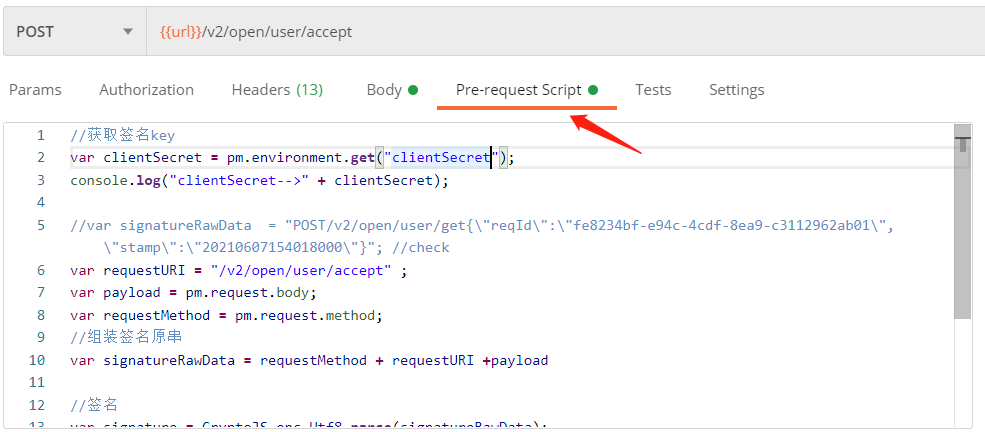Switch to the Tests tab
The height and width of the screenshot is (432, 985).
coord(653,90)
